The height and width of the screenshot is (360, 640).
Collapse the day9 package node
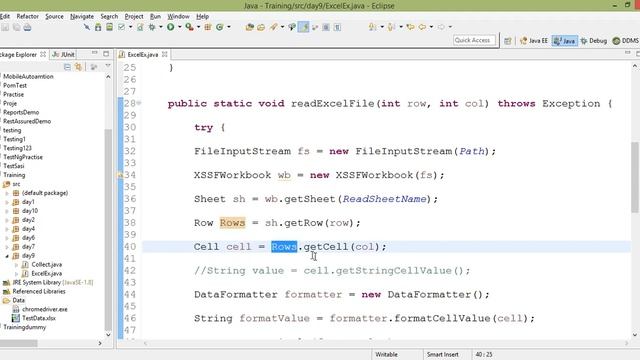click(x=7, y=256)
